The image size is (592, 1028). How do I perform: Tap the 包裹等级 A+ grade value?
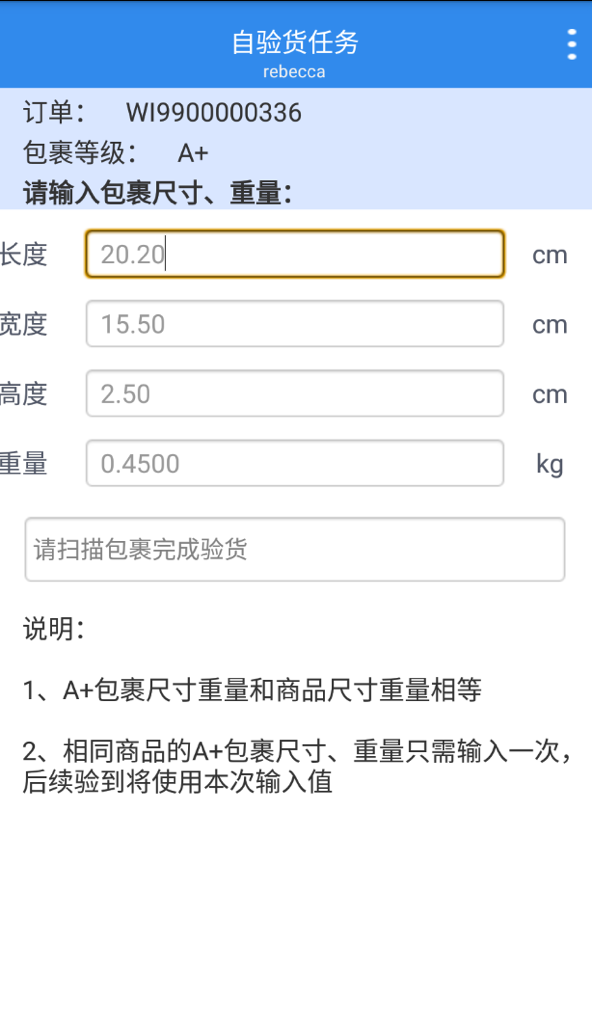[x=193, y=153]
